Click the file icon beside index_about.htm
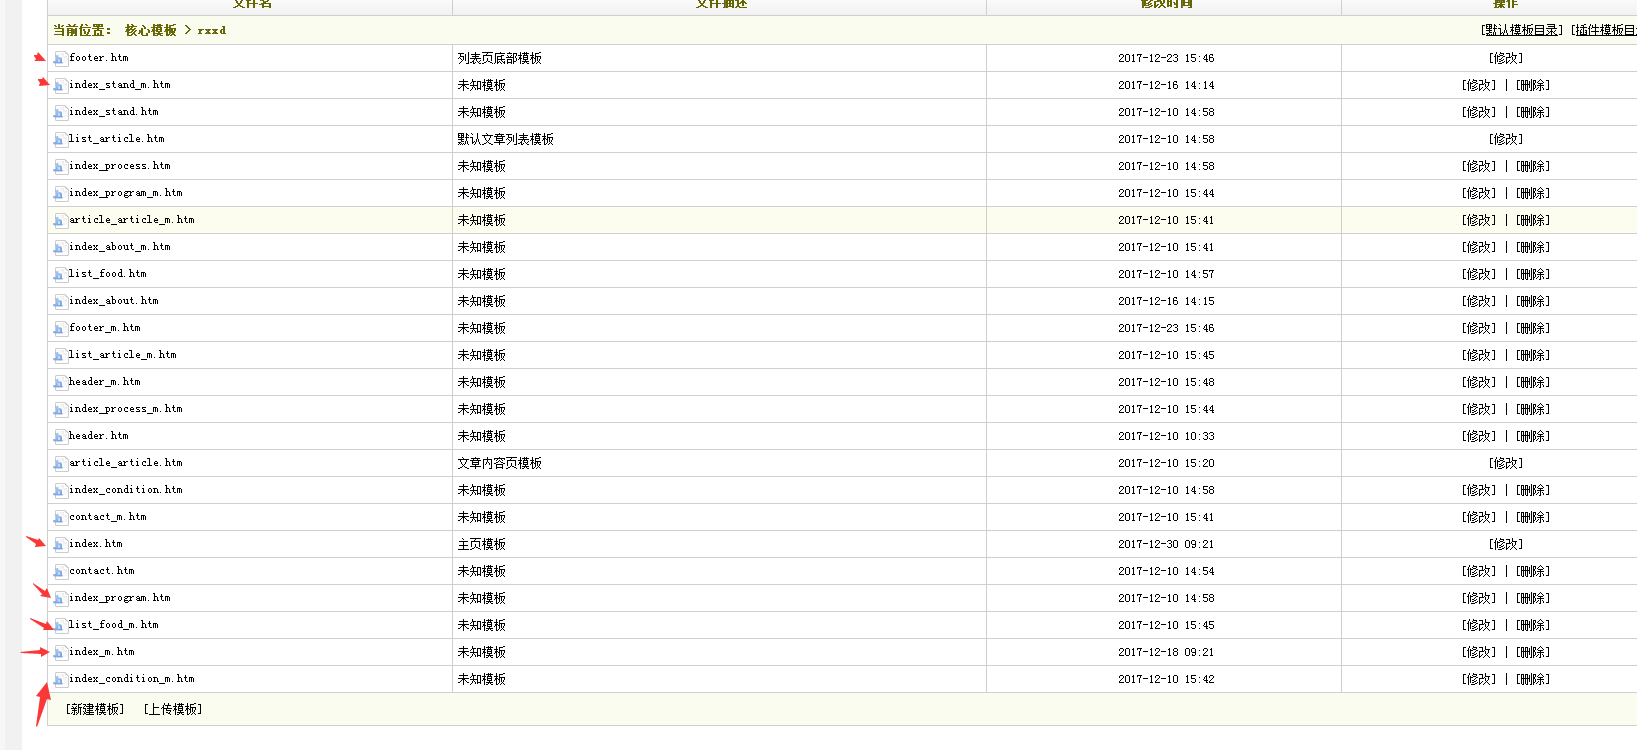Image resolution: width=1637 pixels, height=750 pixels. tap(60, 302)
